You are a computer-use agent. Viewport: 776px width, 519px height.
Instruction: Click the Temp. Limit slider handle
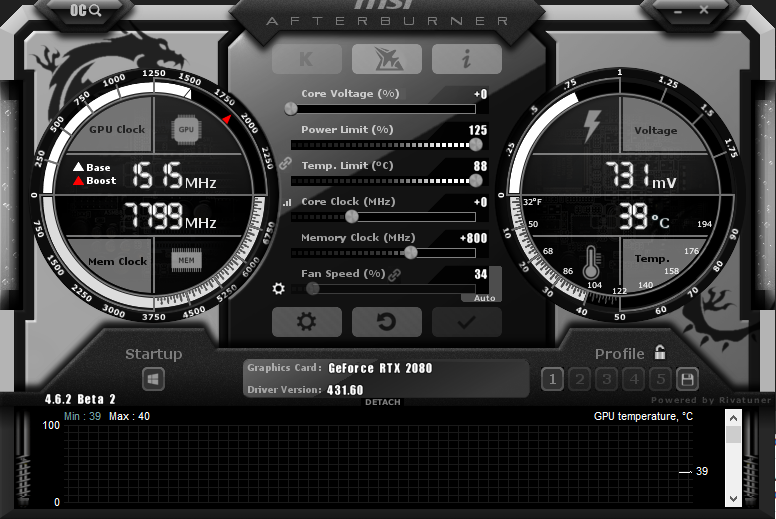[476, 181]
